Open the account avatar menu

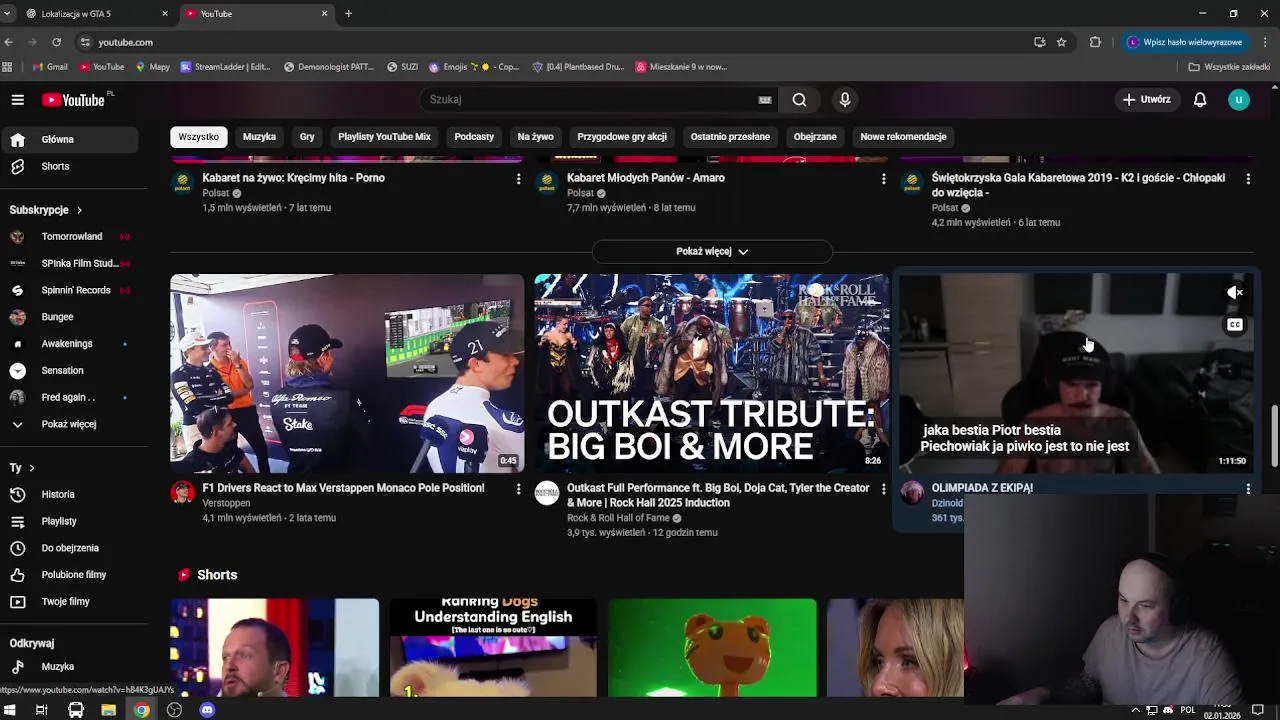pos(1239,99)
